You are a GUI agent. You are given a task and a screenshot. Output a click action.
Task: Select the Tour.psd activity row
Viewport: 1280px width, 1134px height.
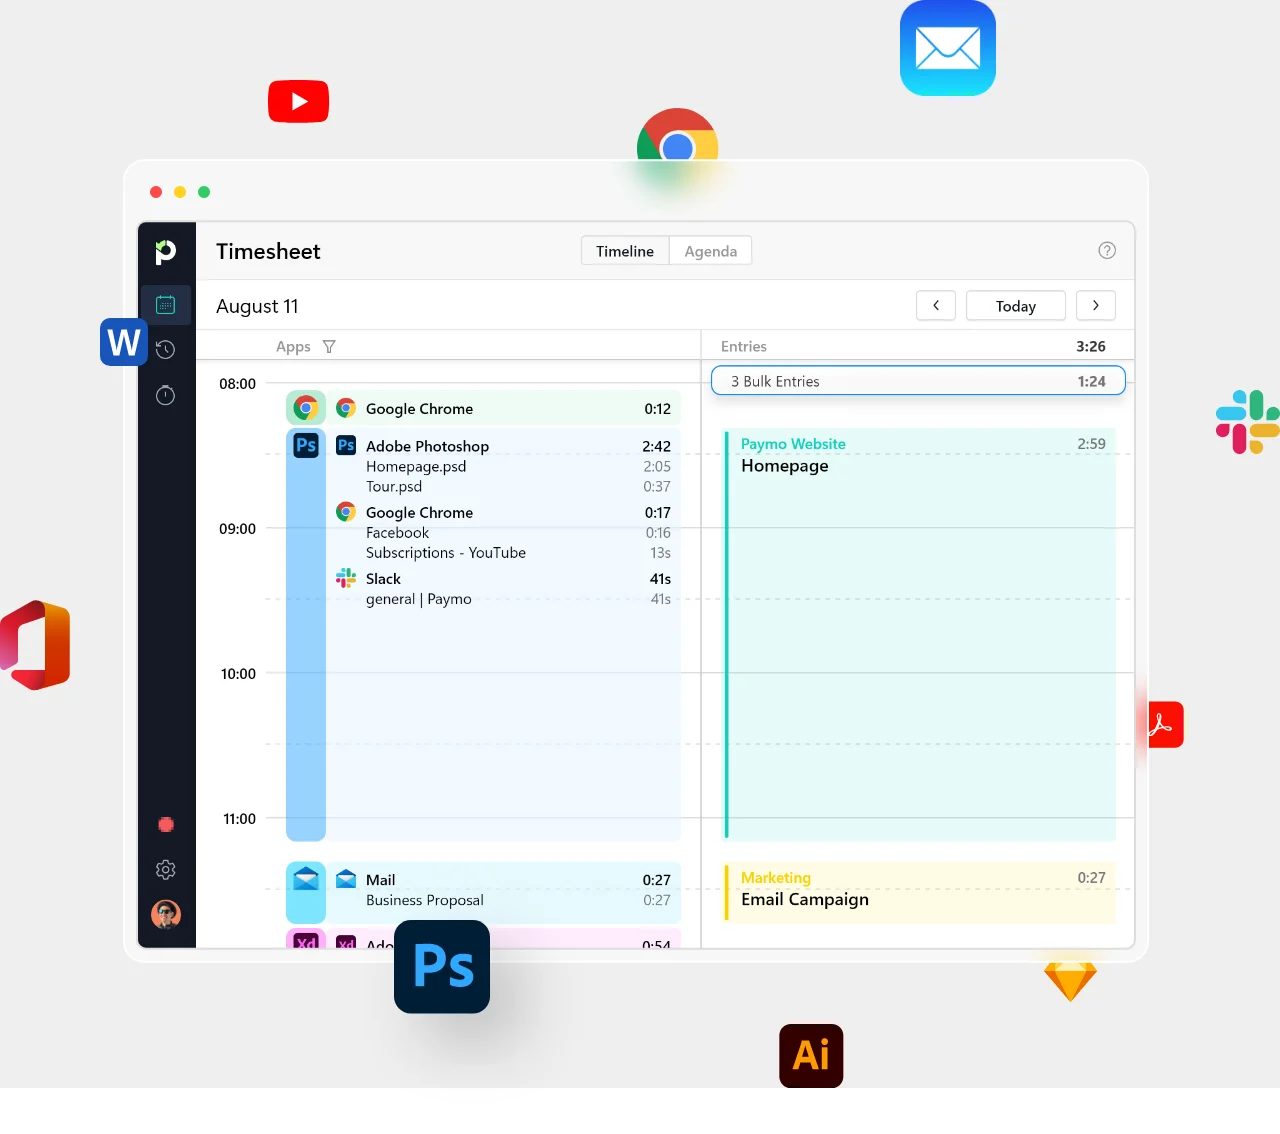(518, 486)
